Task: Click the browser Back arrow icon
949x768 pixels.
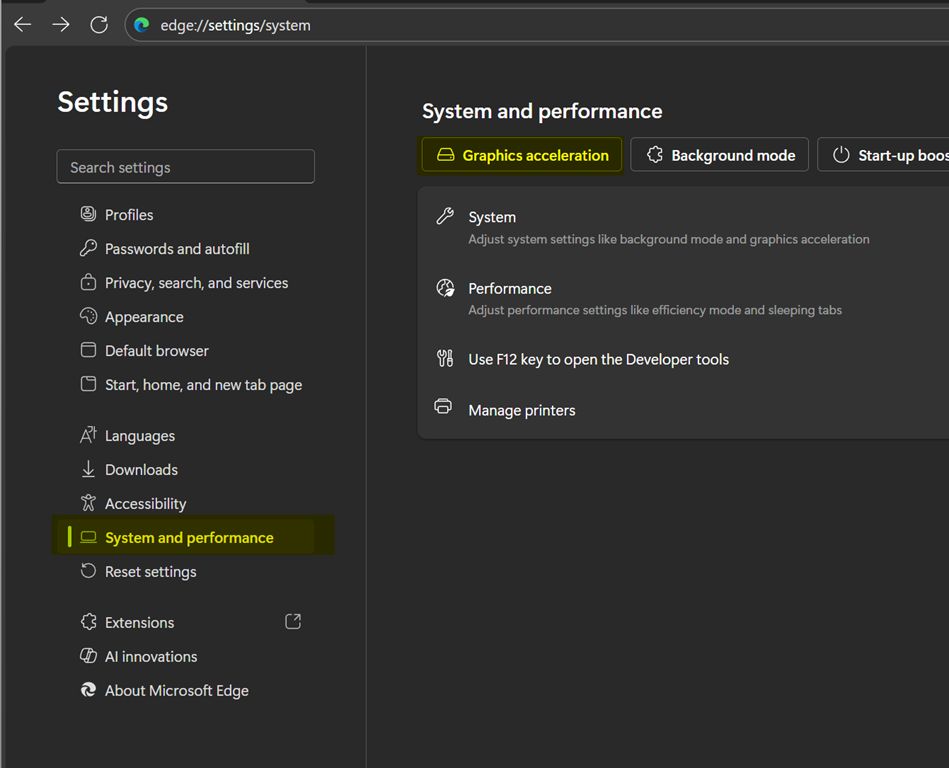Action: click(23, 25)
